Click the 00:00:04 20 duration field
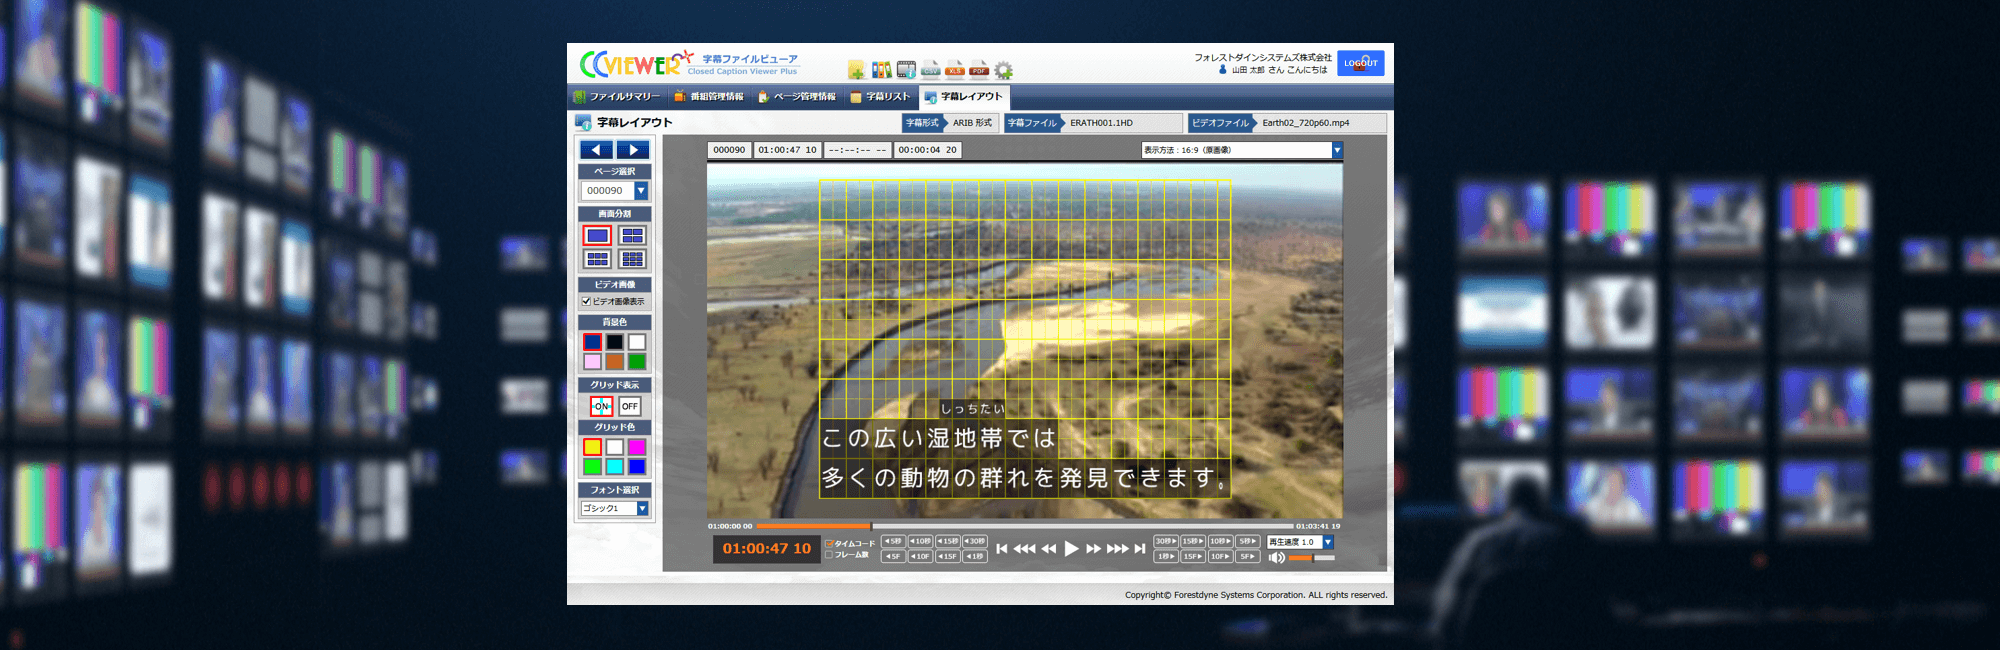Image resolution: width=2000 pixels, height=650 pixels. (x=928, y=150)
